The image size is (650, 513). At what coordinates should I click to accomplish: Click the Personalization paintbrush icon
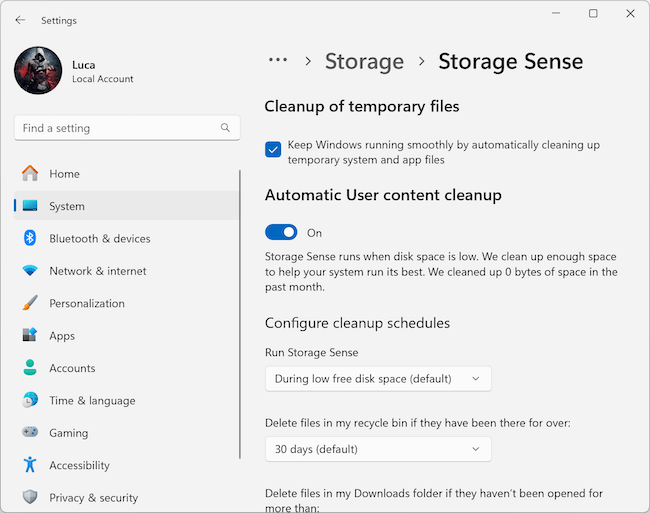(x=30, y=303)
